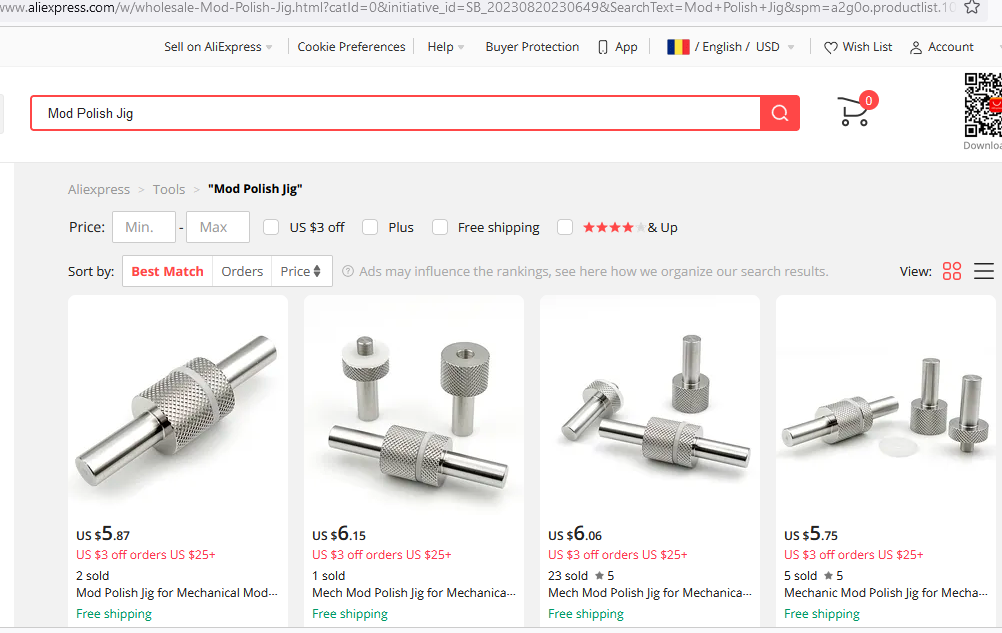This screenshot has height=633, width=1002.
Task: Open the Account profile icon
Action: [916, 47]
